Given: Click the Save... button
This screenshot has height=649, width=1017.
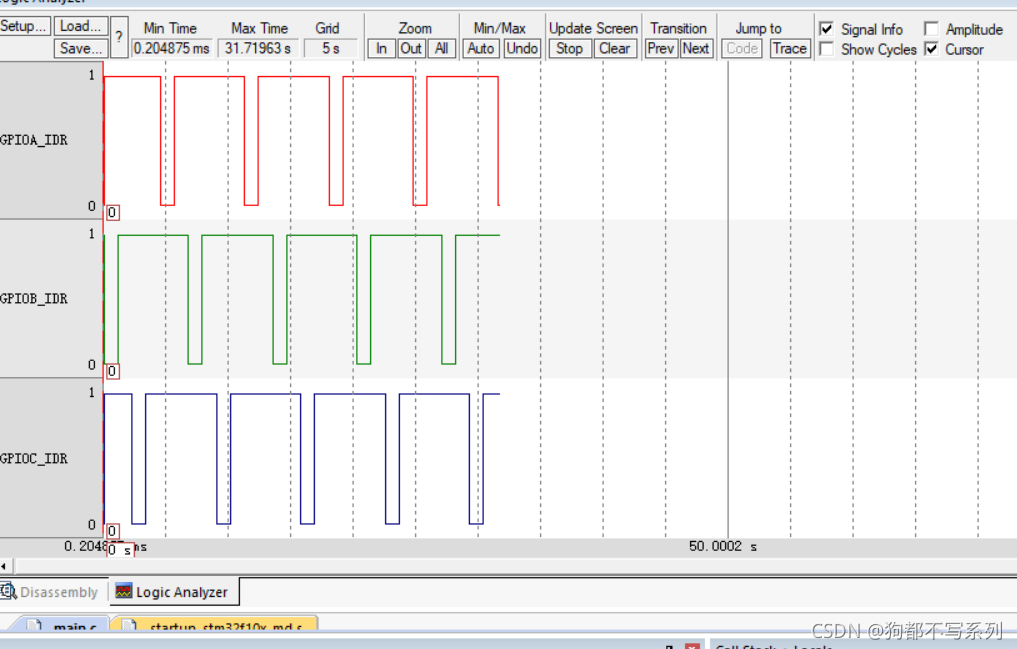Looking at the screenshot, I should [x=80, y=48].
